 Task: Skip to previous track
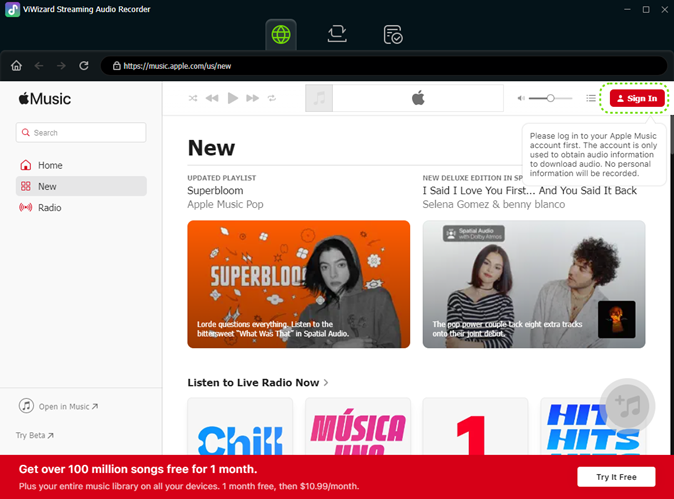click(x=212, y=98)
